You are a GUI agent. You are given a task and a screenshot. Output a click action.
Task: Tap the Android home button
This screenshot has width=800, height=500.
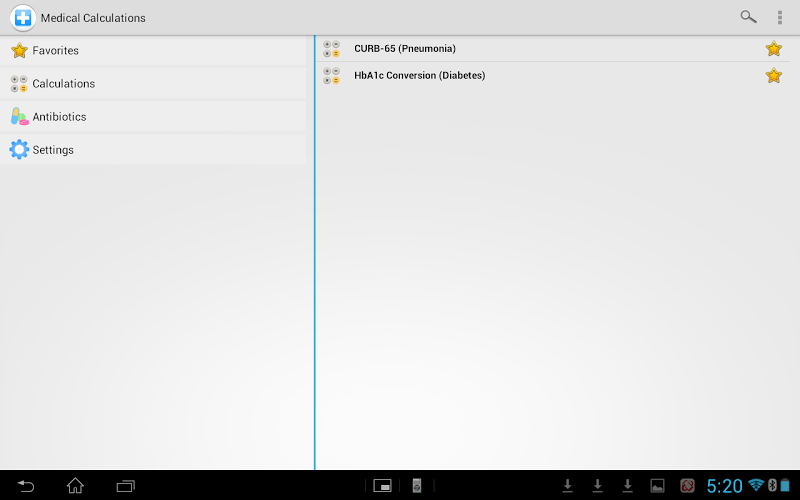(76, 486)
